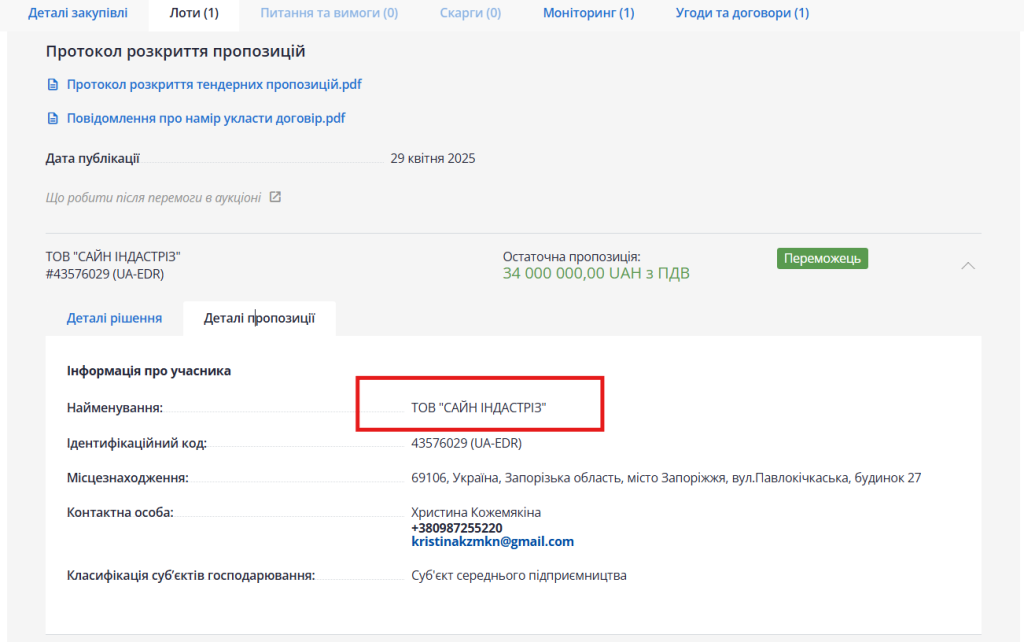This screenshot has width=1024, height=642.
Task: Open the Деталі закупівлі tab
Action: point(78,13)
